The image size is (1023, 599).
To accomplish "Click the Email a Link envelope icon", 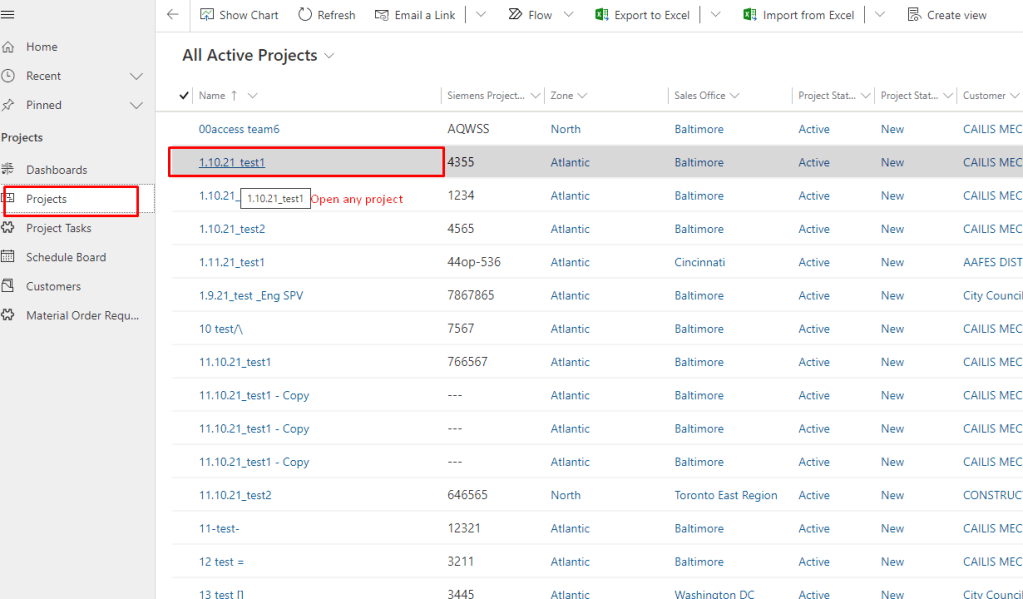I will point(381,15).
